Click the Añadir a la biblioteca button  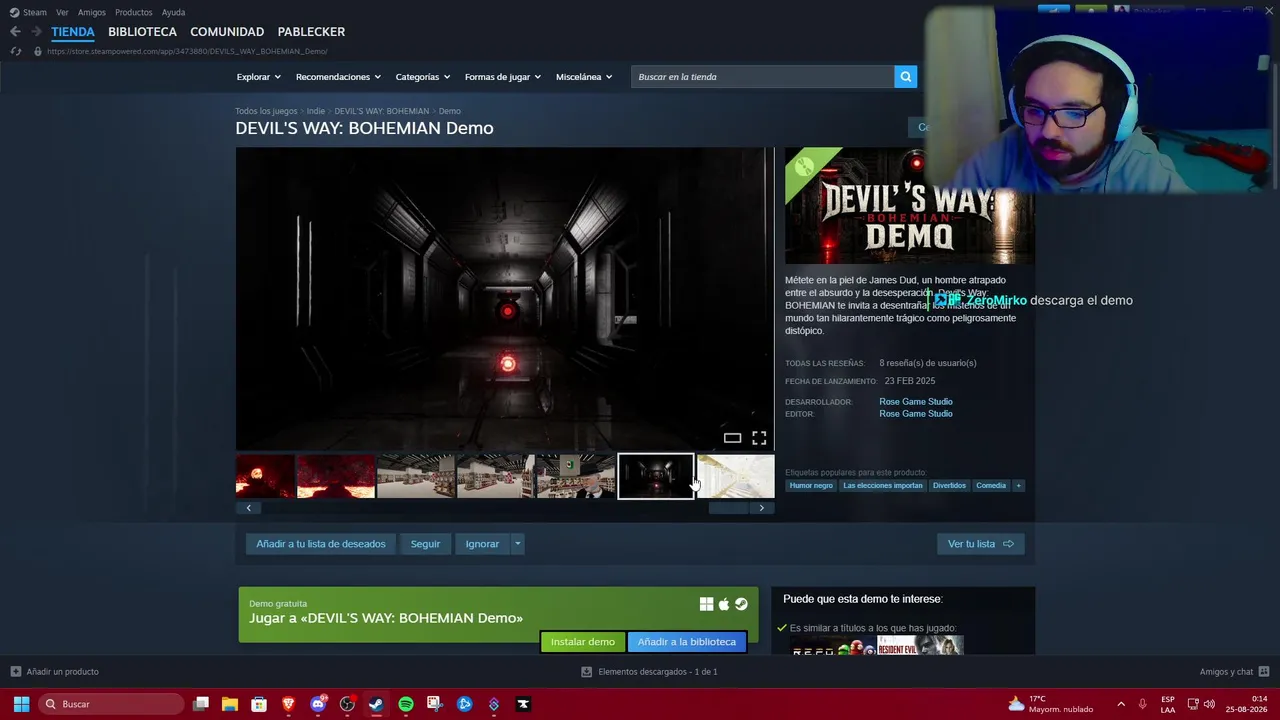coord(687,642)
